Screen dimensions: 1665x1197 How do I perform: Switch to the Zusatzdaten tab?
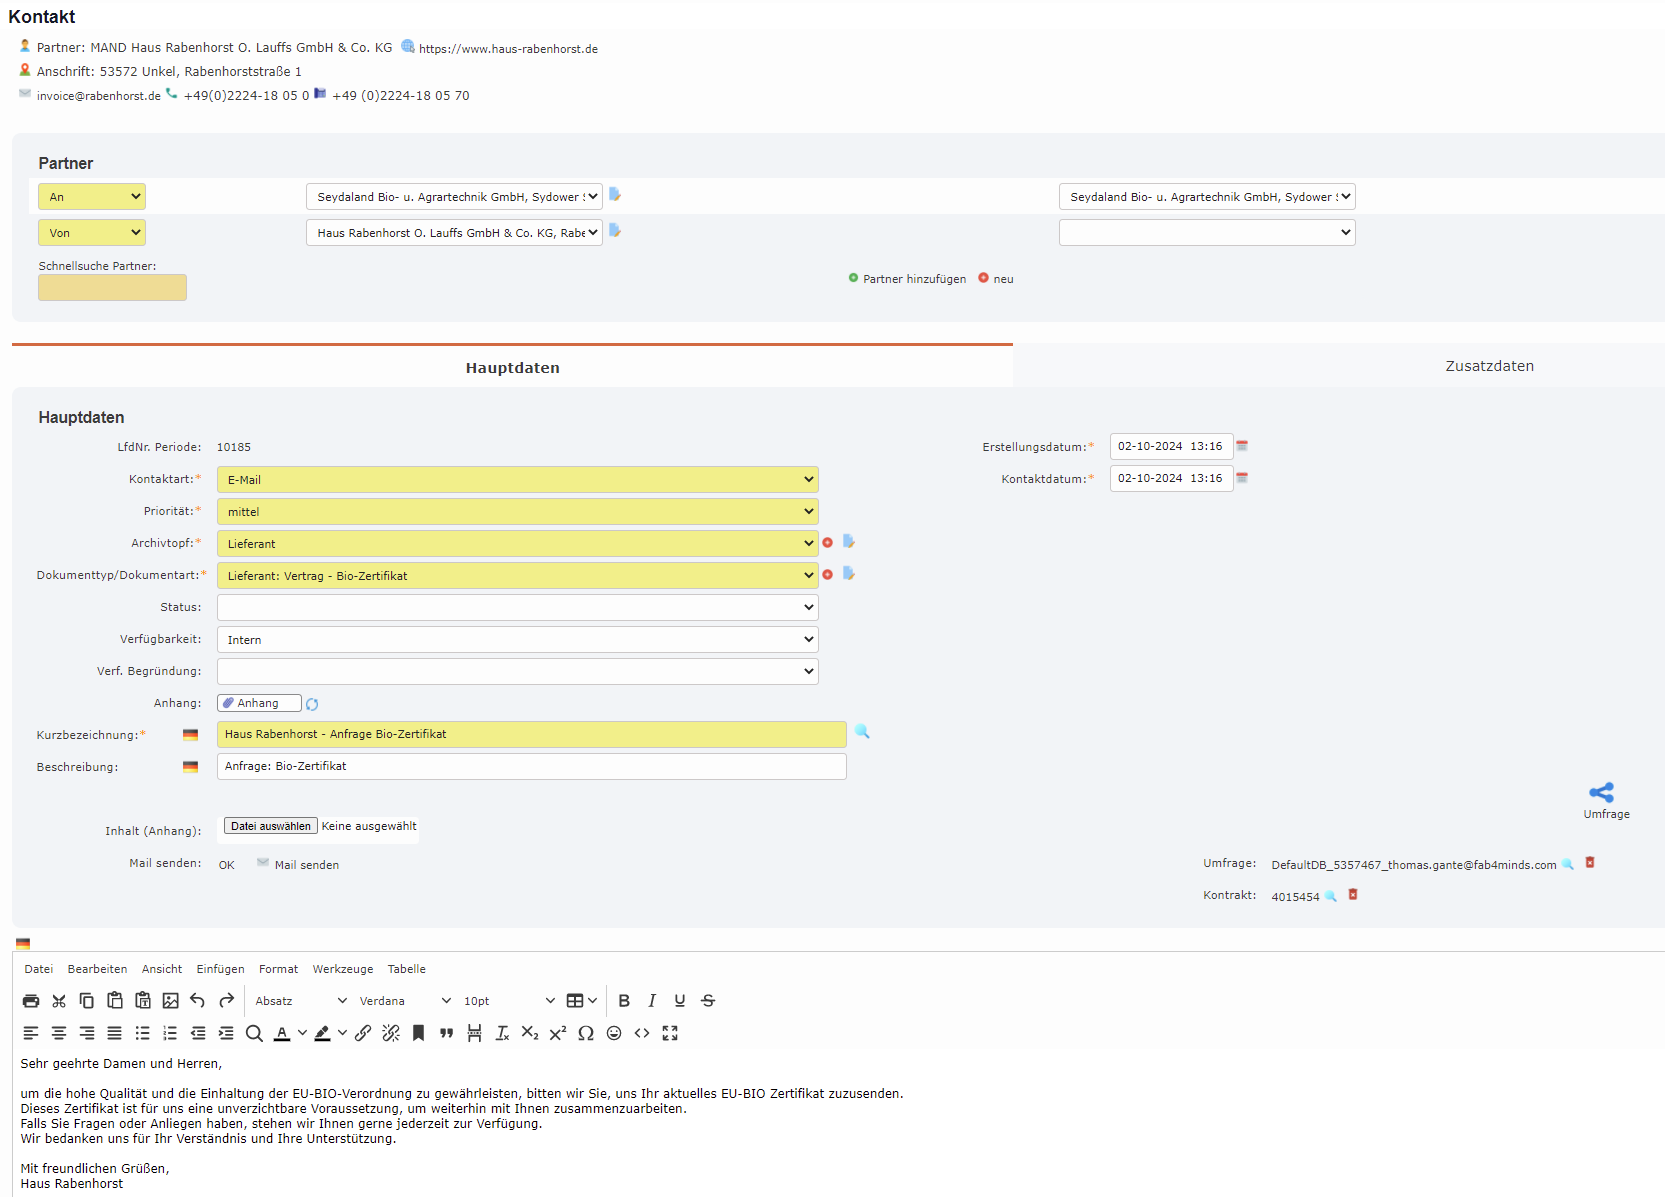coord(1489,365)
